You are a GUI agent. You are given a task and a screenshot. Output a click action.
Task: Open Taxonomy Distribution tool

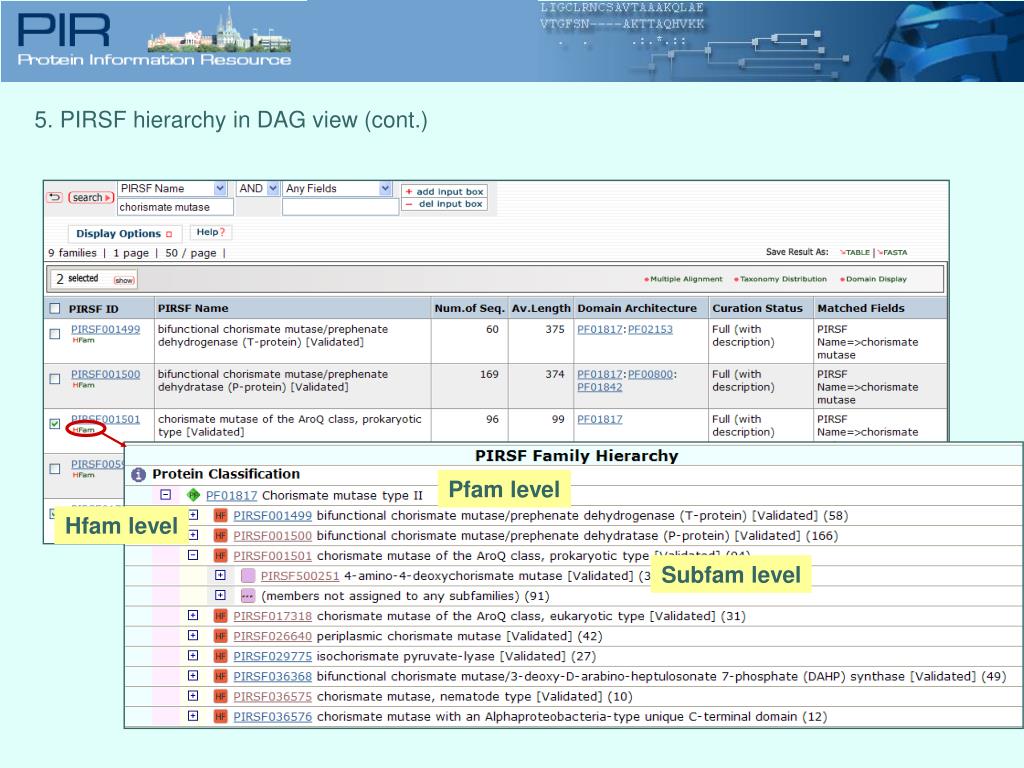pos(780,279)
